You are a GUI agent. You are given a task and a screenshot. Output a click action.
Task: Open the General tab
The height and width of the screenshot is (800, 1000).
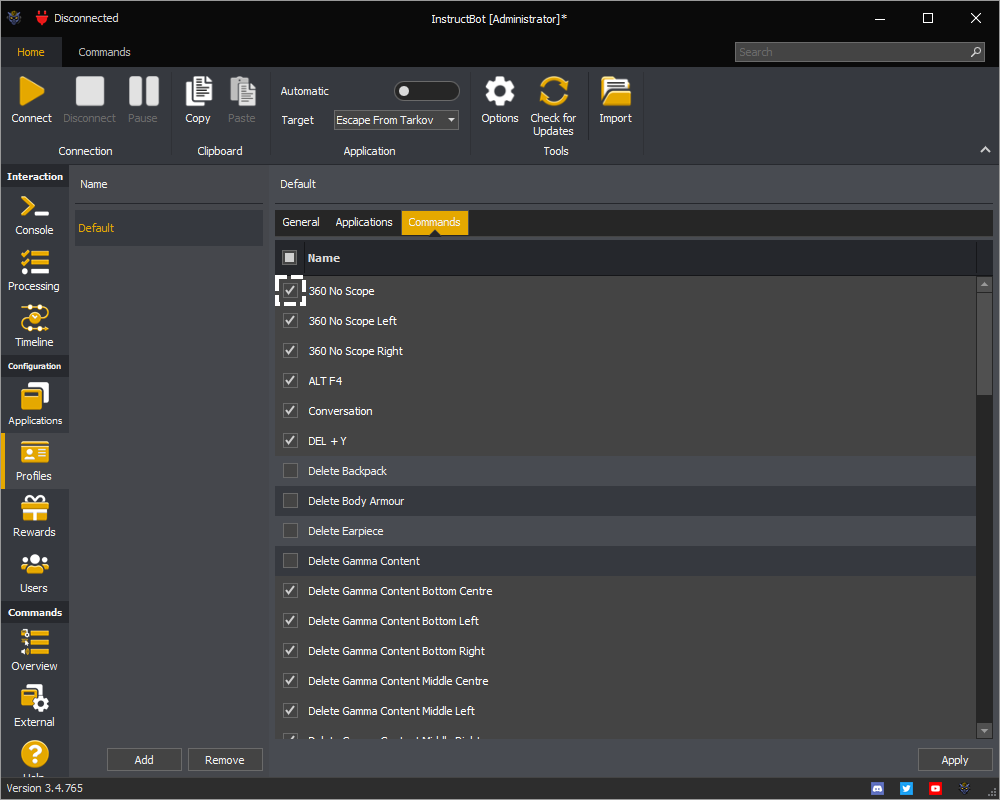[x=301, y=222]
